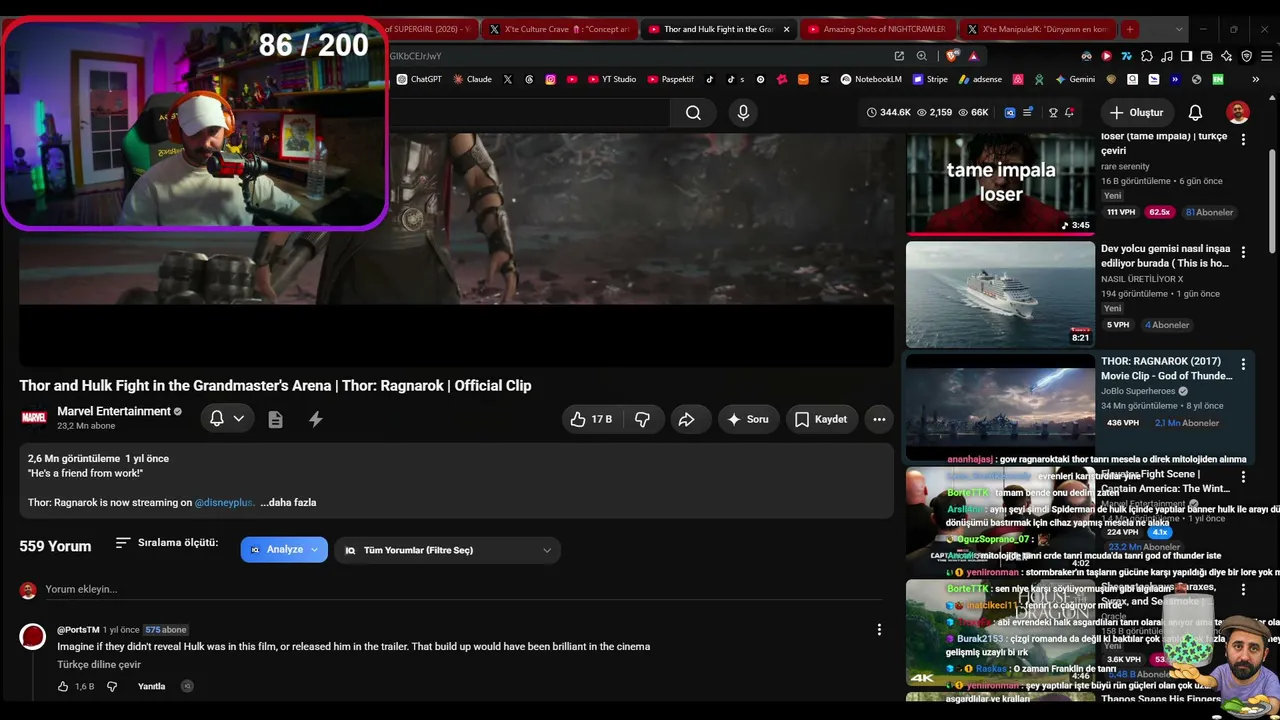Image resolution: width=1280 pixels, height=720 pixels.
Task: Click the lightning bolt icon near channel
Action: 315,420
